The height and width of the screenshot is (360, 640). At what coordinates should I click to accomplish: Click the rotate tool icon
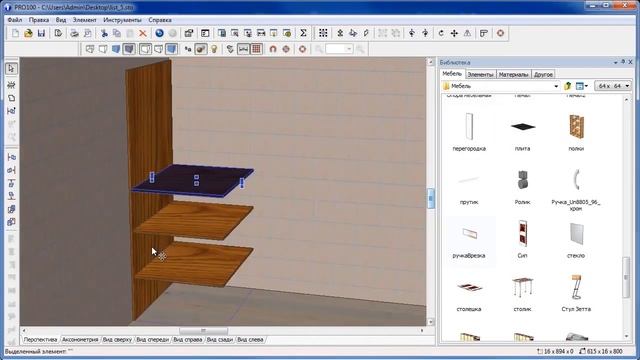441,33
